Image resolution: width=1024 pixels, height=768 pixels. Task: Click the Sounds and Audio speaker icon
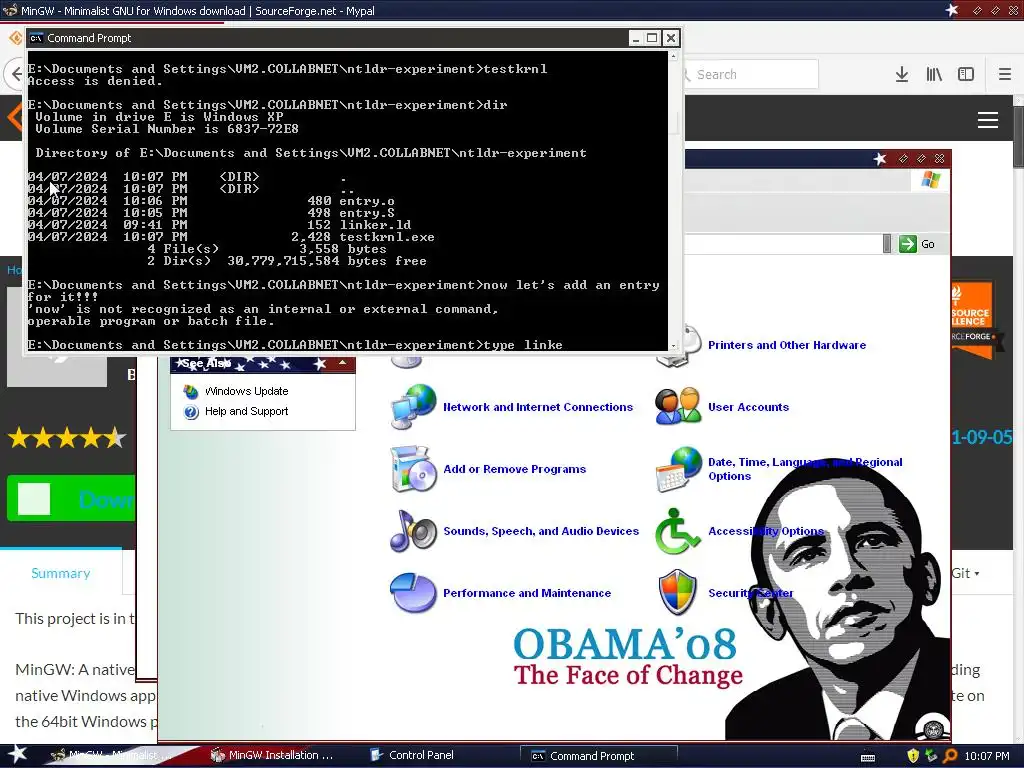tap(413, 531)
